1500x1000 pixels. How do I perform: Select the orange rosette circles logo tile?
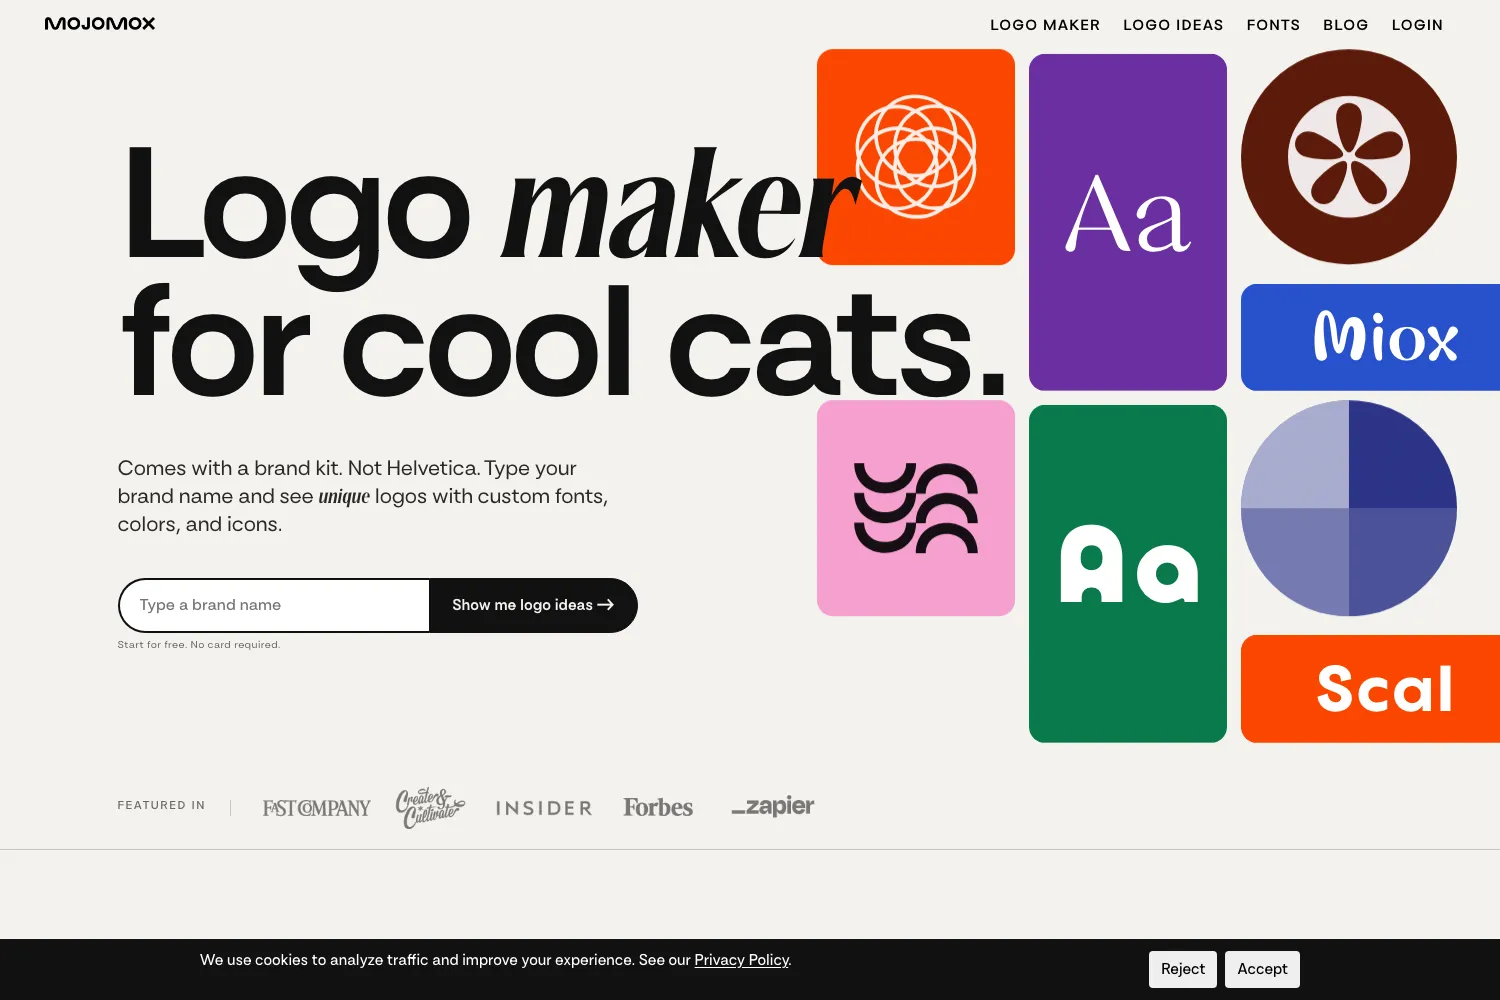click(916, 157)
